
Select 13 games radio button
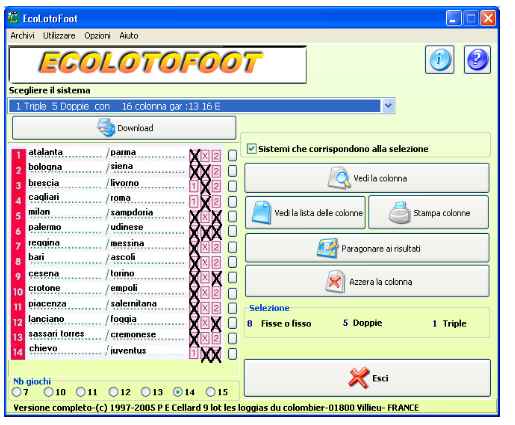click(x=145, y=392)
